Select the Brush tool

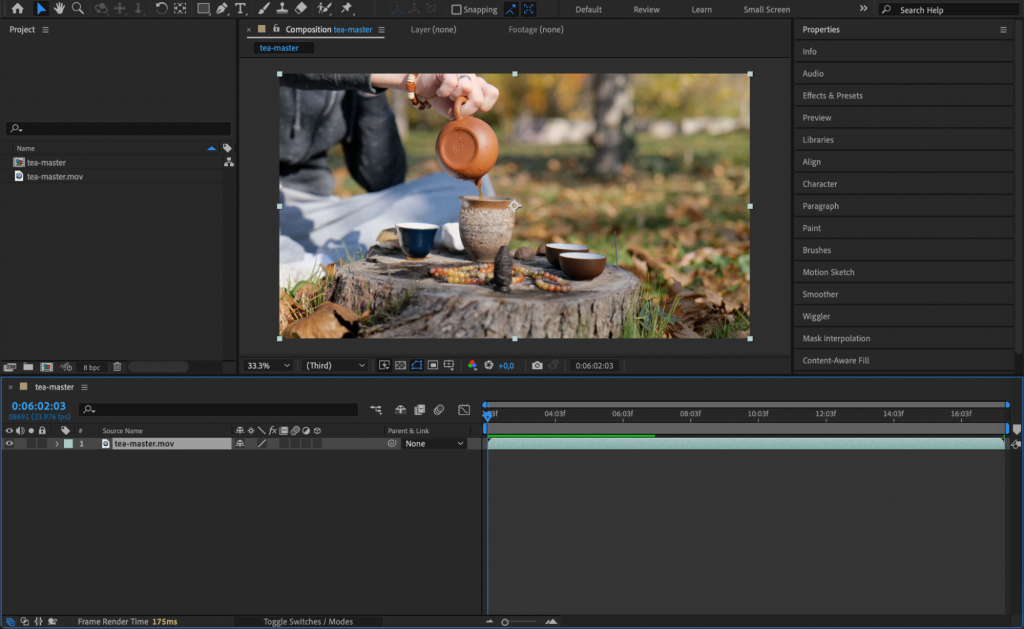point(261,9)
